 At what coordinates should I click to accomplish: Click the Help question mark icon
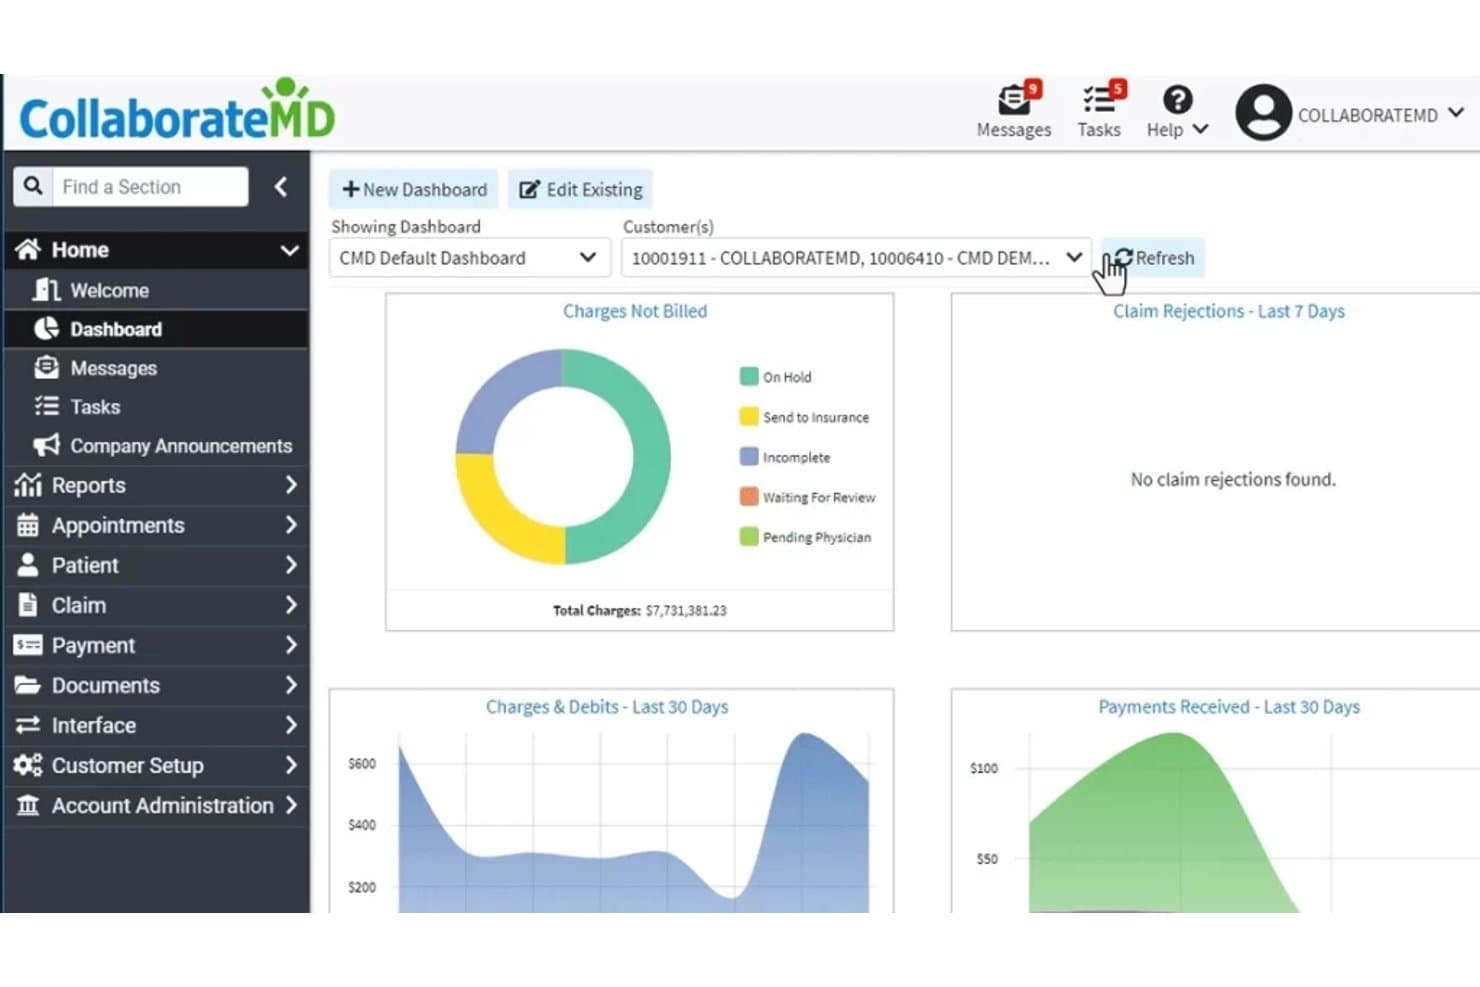point(1177,99)
